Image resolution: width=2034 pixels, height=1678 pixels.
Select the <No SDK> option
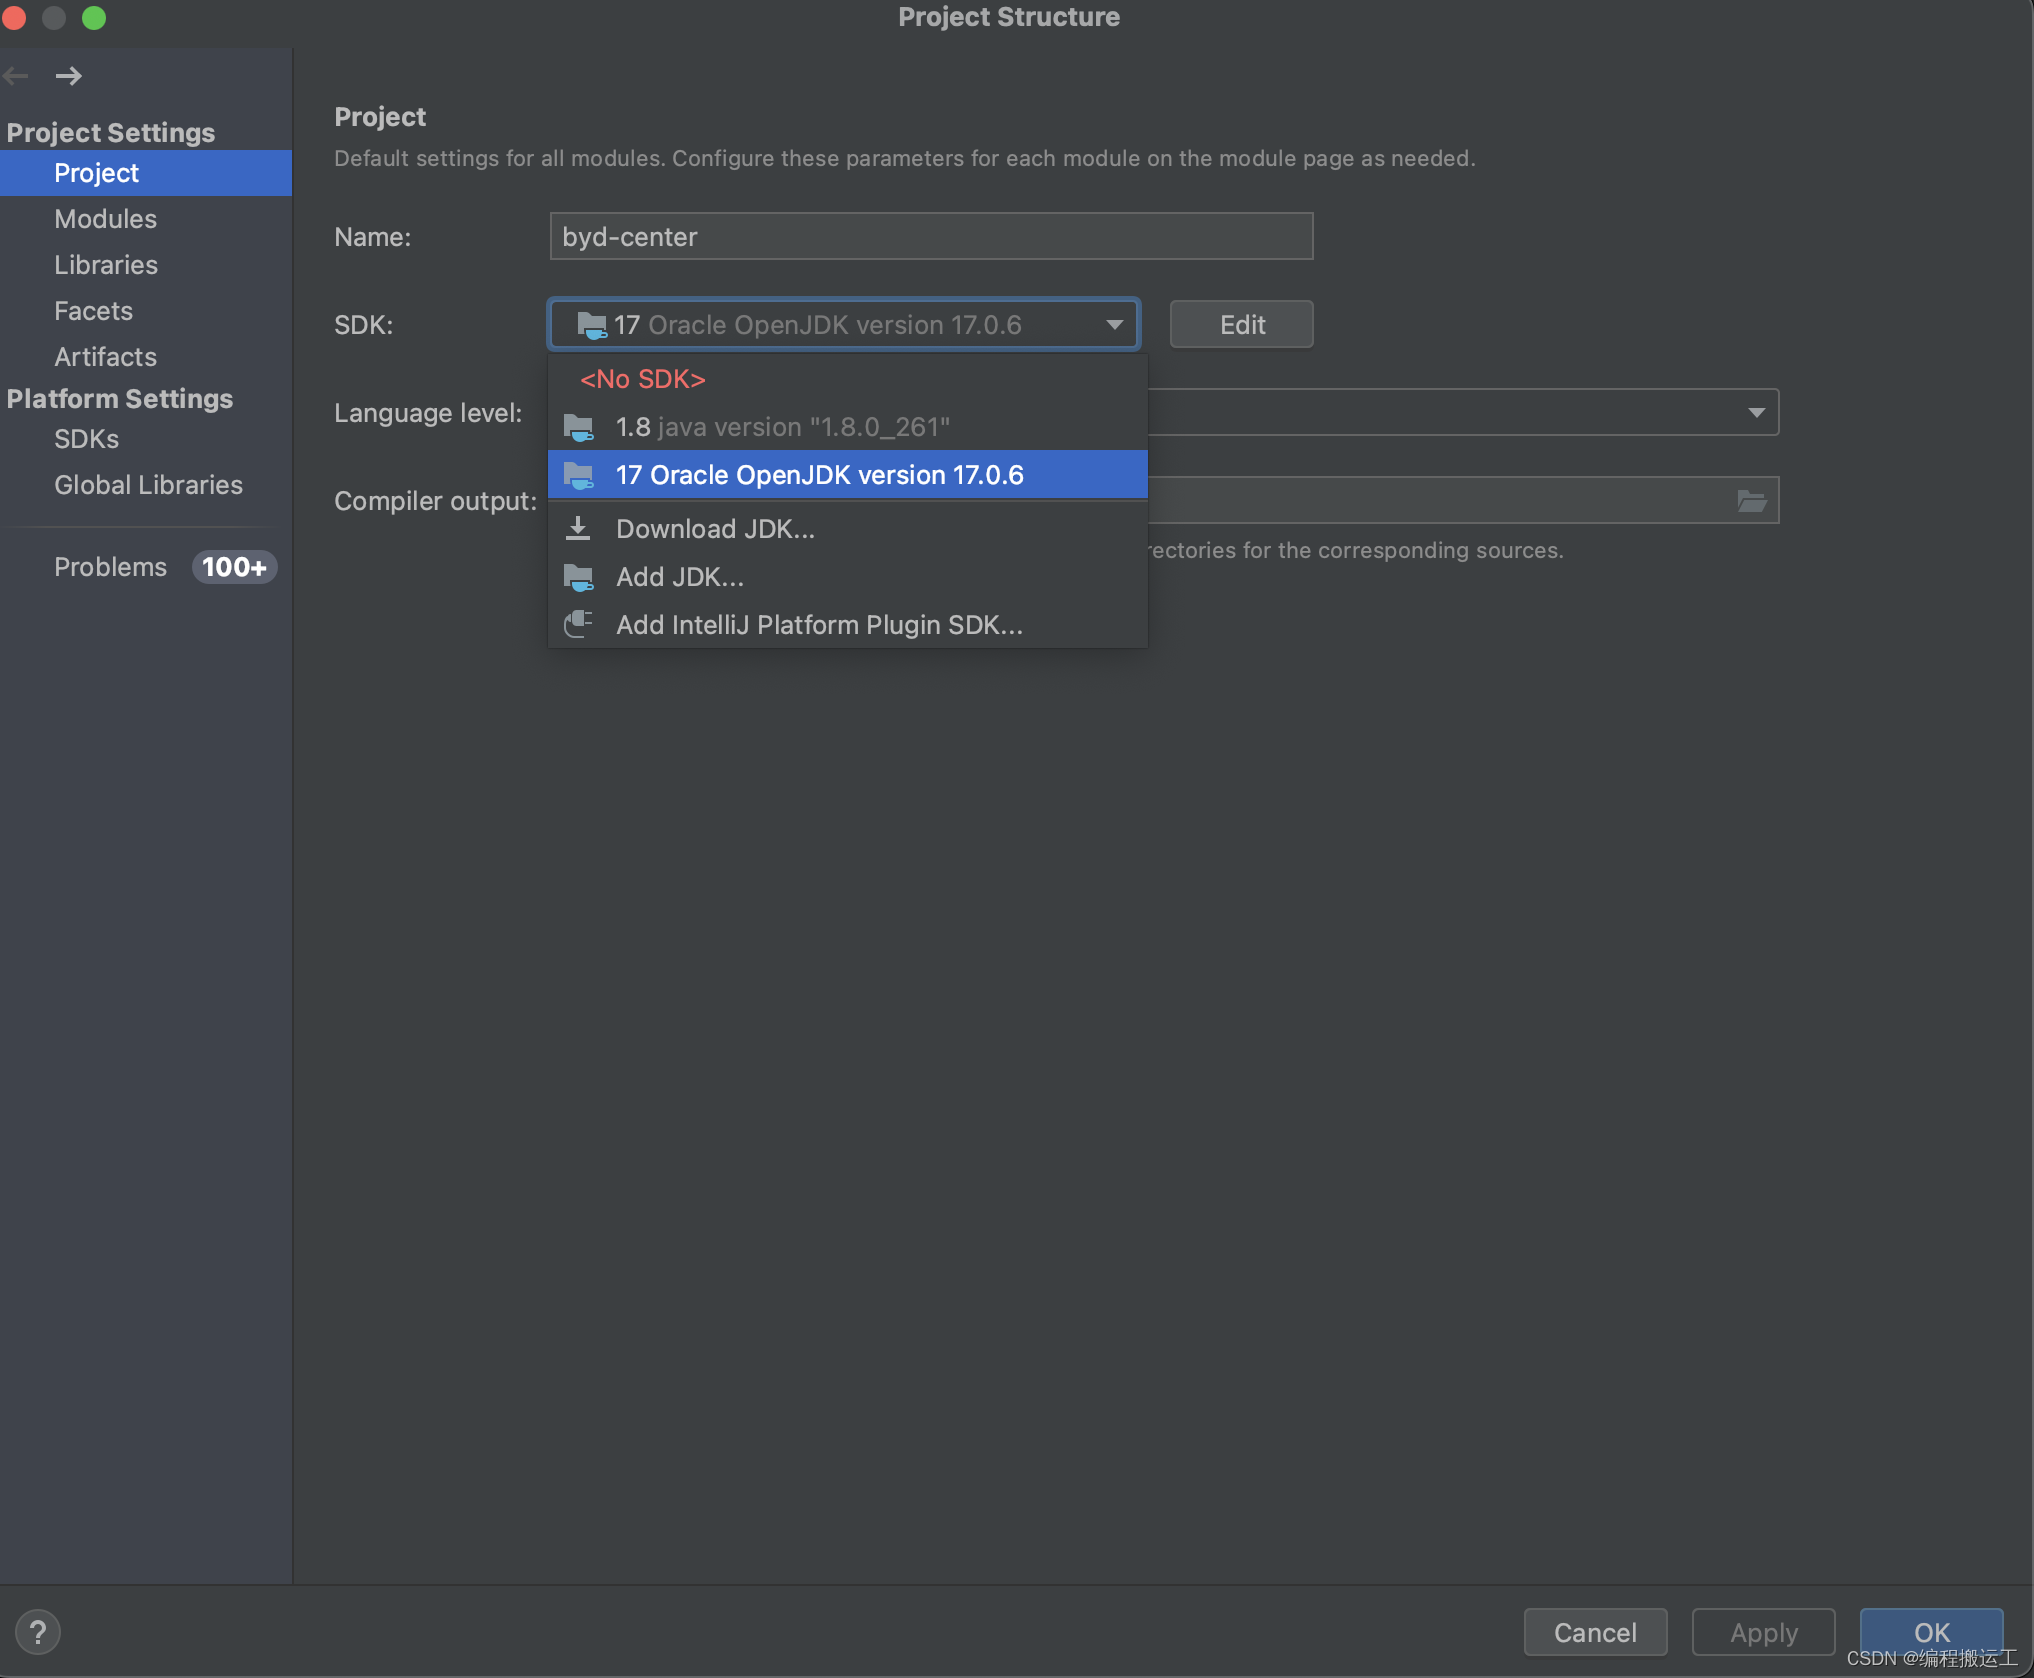coord(643,379)
